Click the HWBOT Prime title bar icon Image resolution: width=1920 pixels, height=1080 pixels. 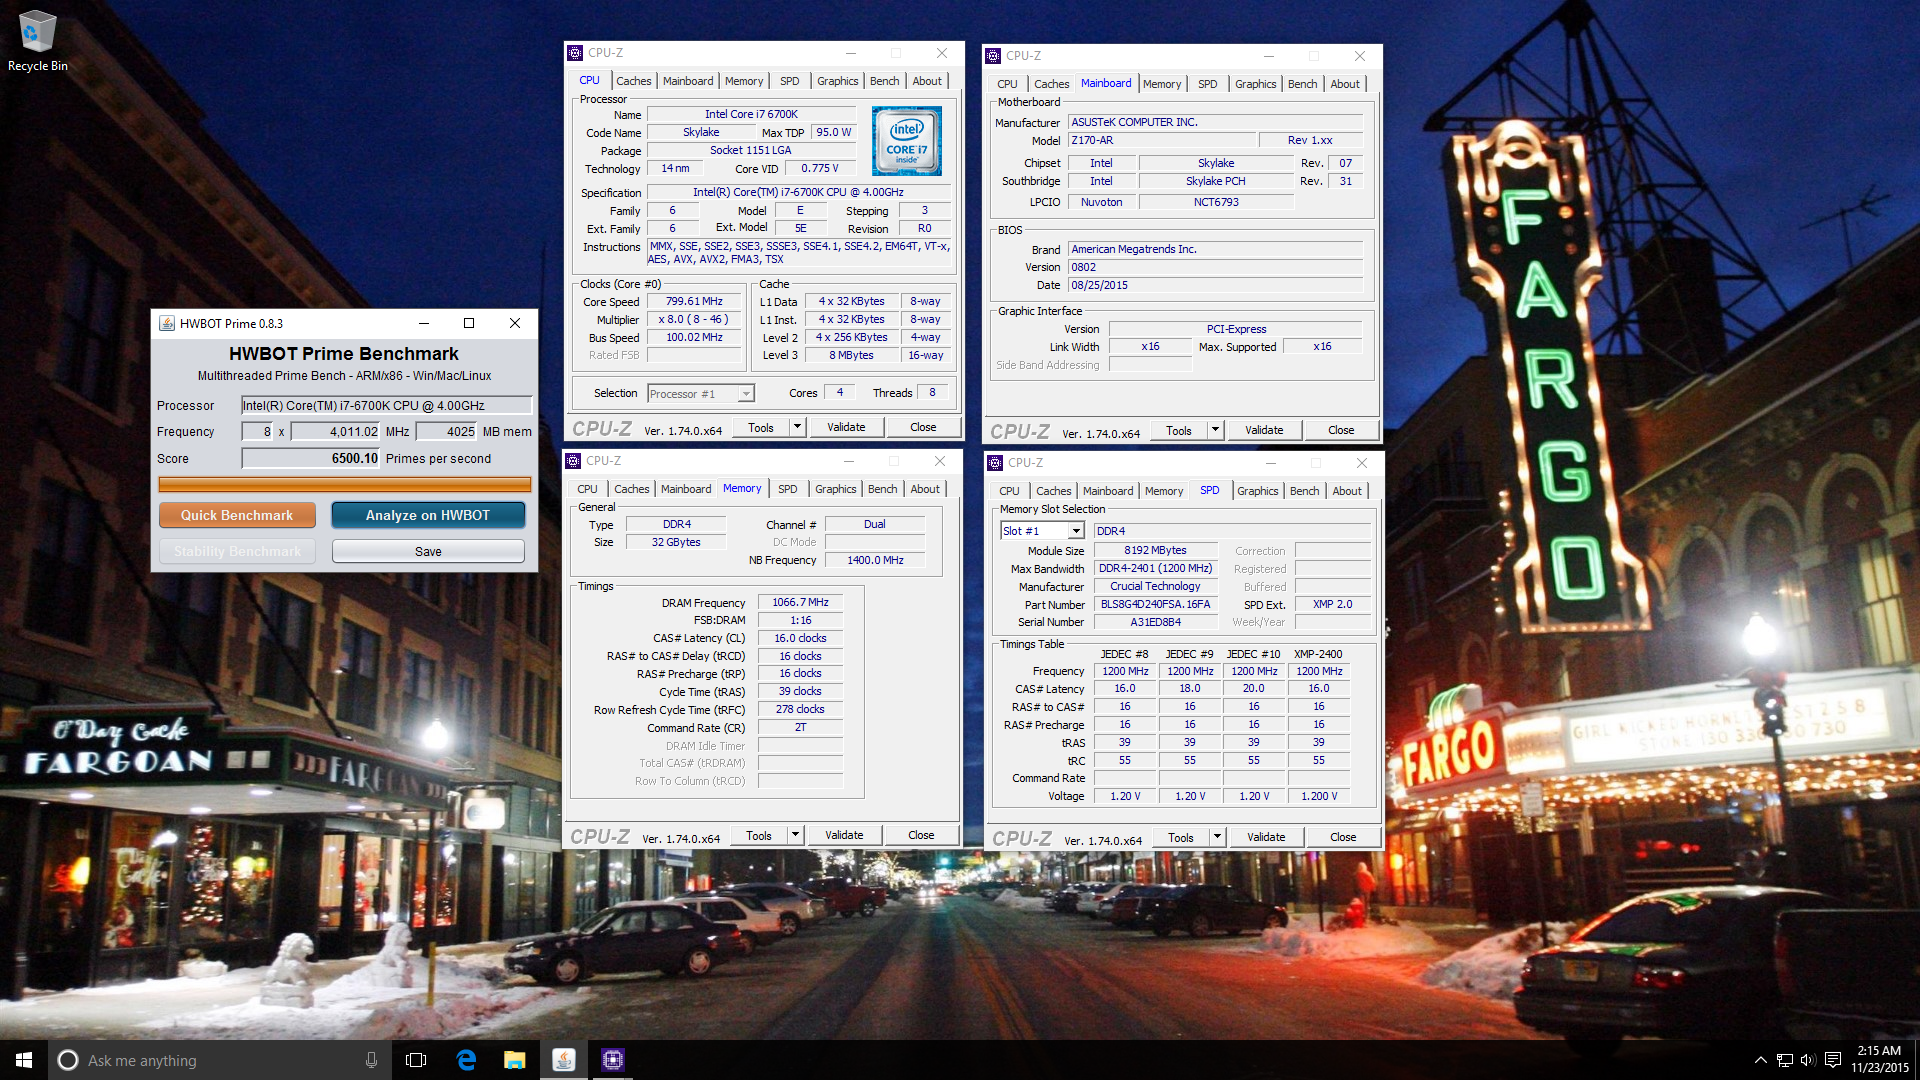(167, 323)
